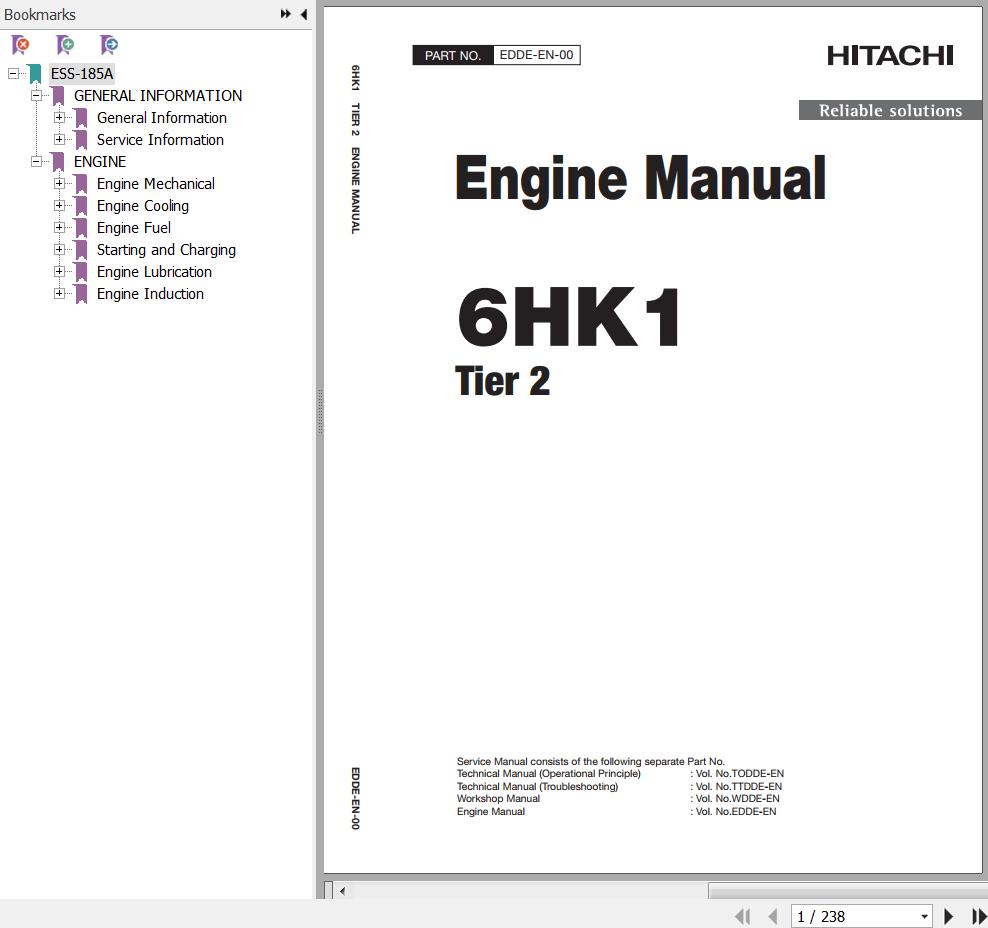
Task: Click the 6HK1 model heading
Action: coord(569,317)
